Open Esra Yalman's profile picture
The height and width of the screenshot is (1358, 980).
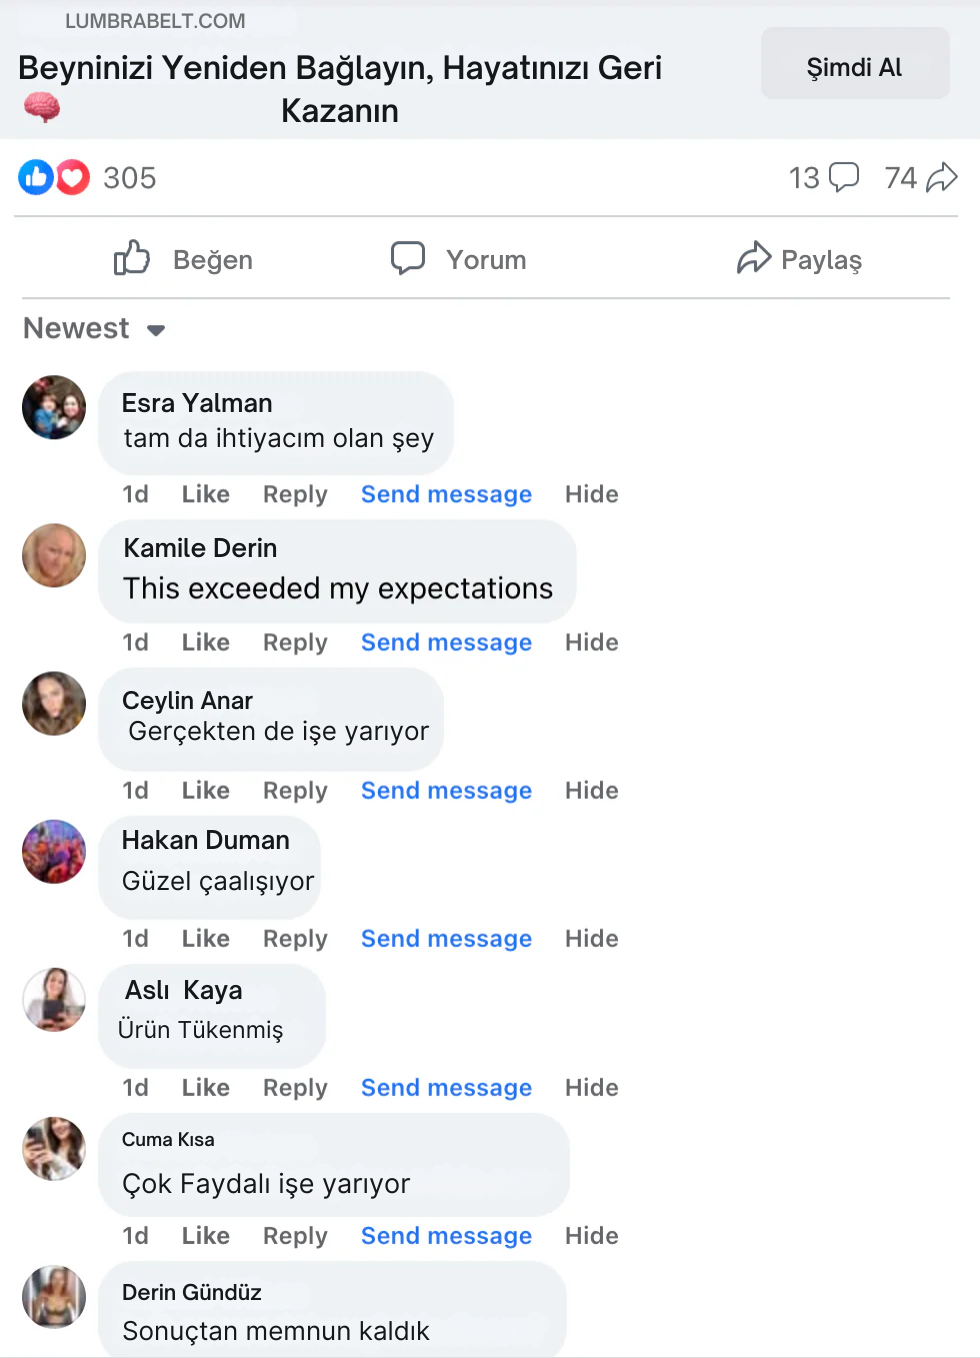(54, 407)
